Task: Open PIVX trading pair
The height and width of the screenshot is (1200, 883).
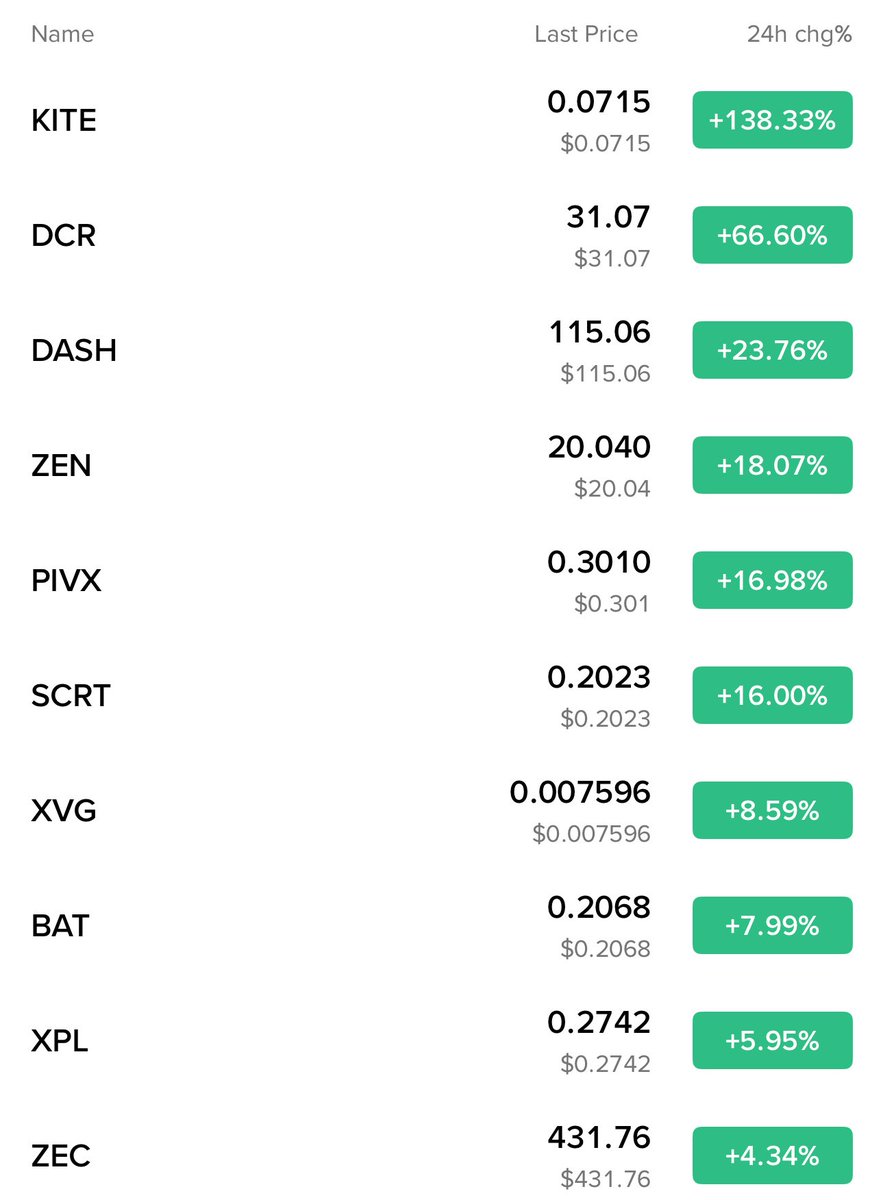Action: pyautogui.click(x=66, y=581)
